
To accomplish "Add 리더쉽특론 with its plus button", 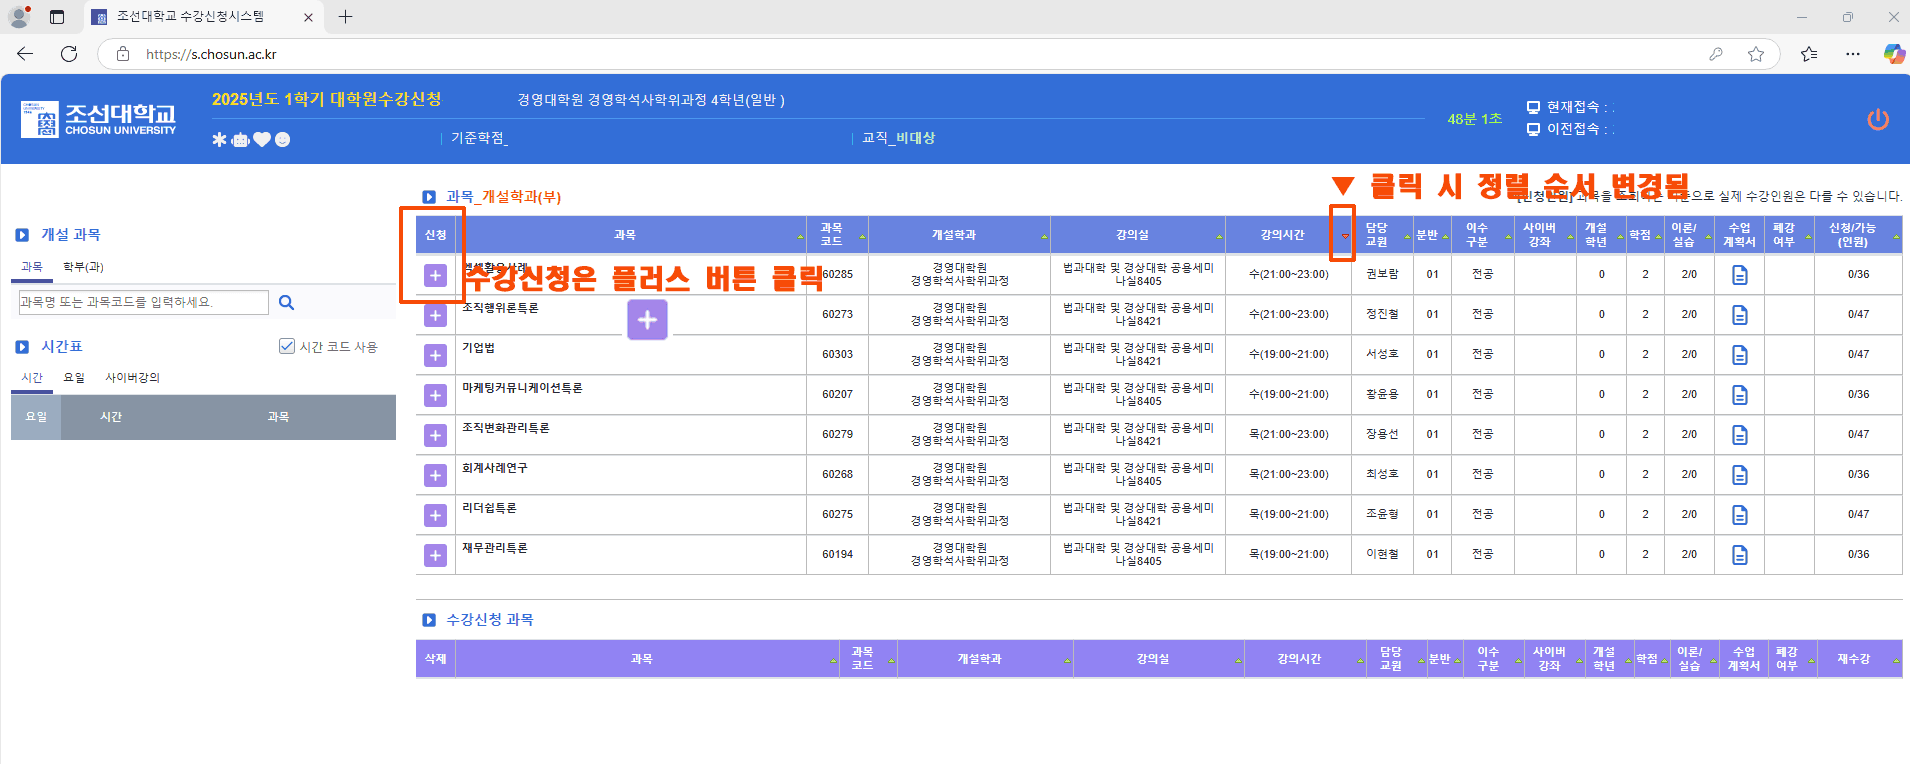I will 435,515.
